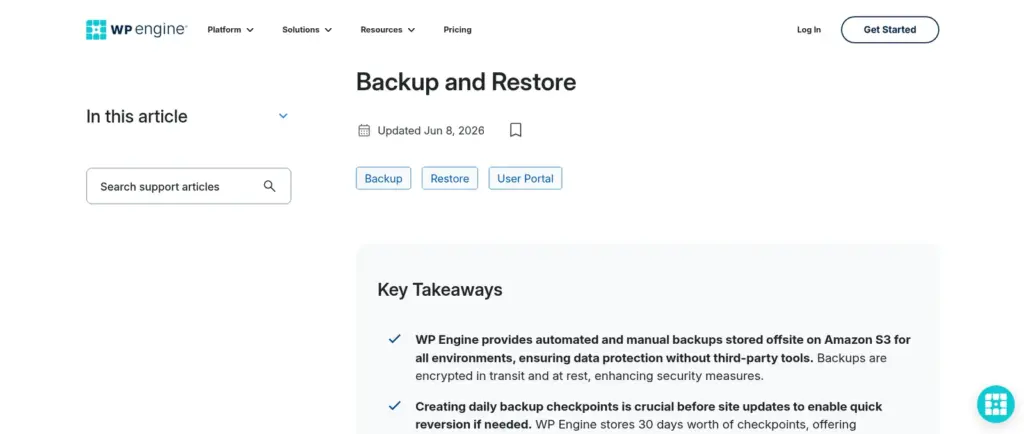Click checkmark beside automated and manual backups
This screenshot has width=1024, height=434.
[394, 339]
